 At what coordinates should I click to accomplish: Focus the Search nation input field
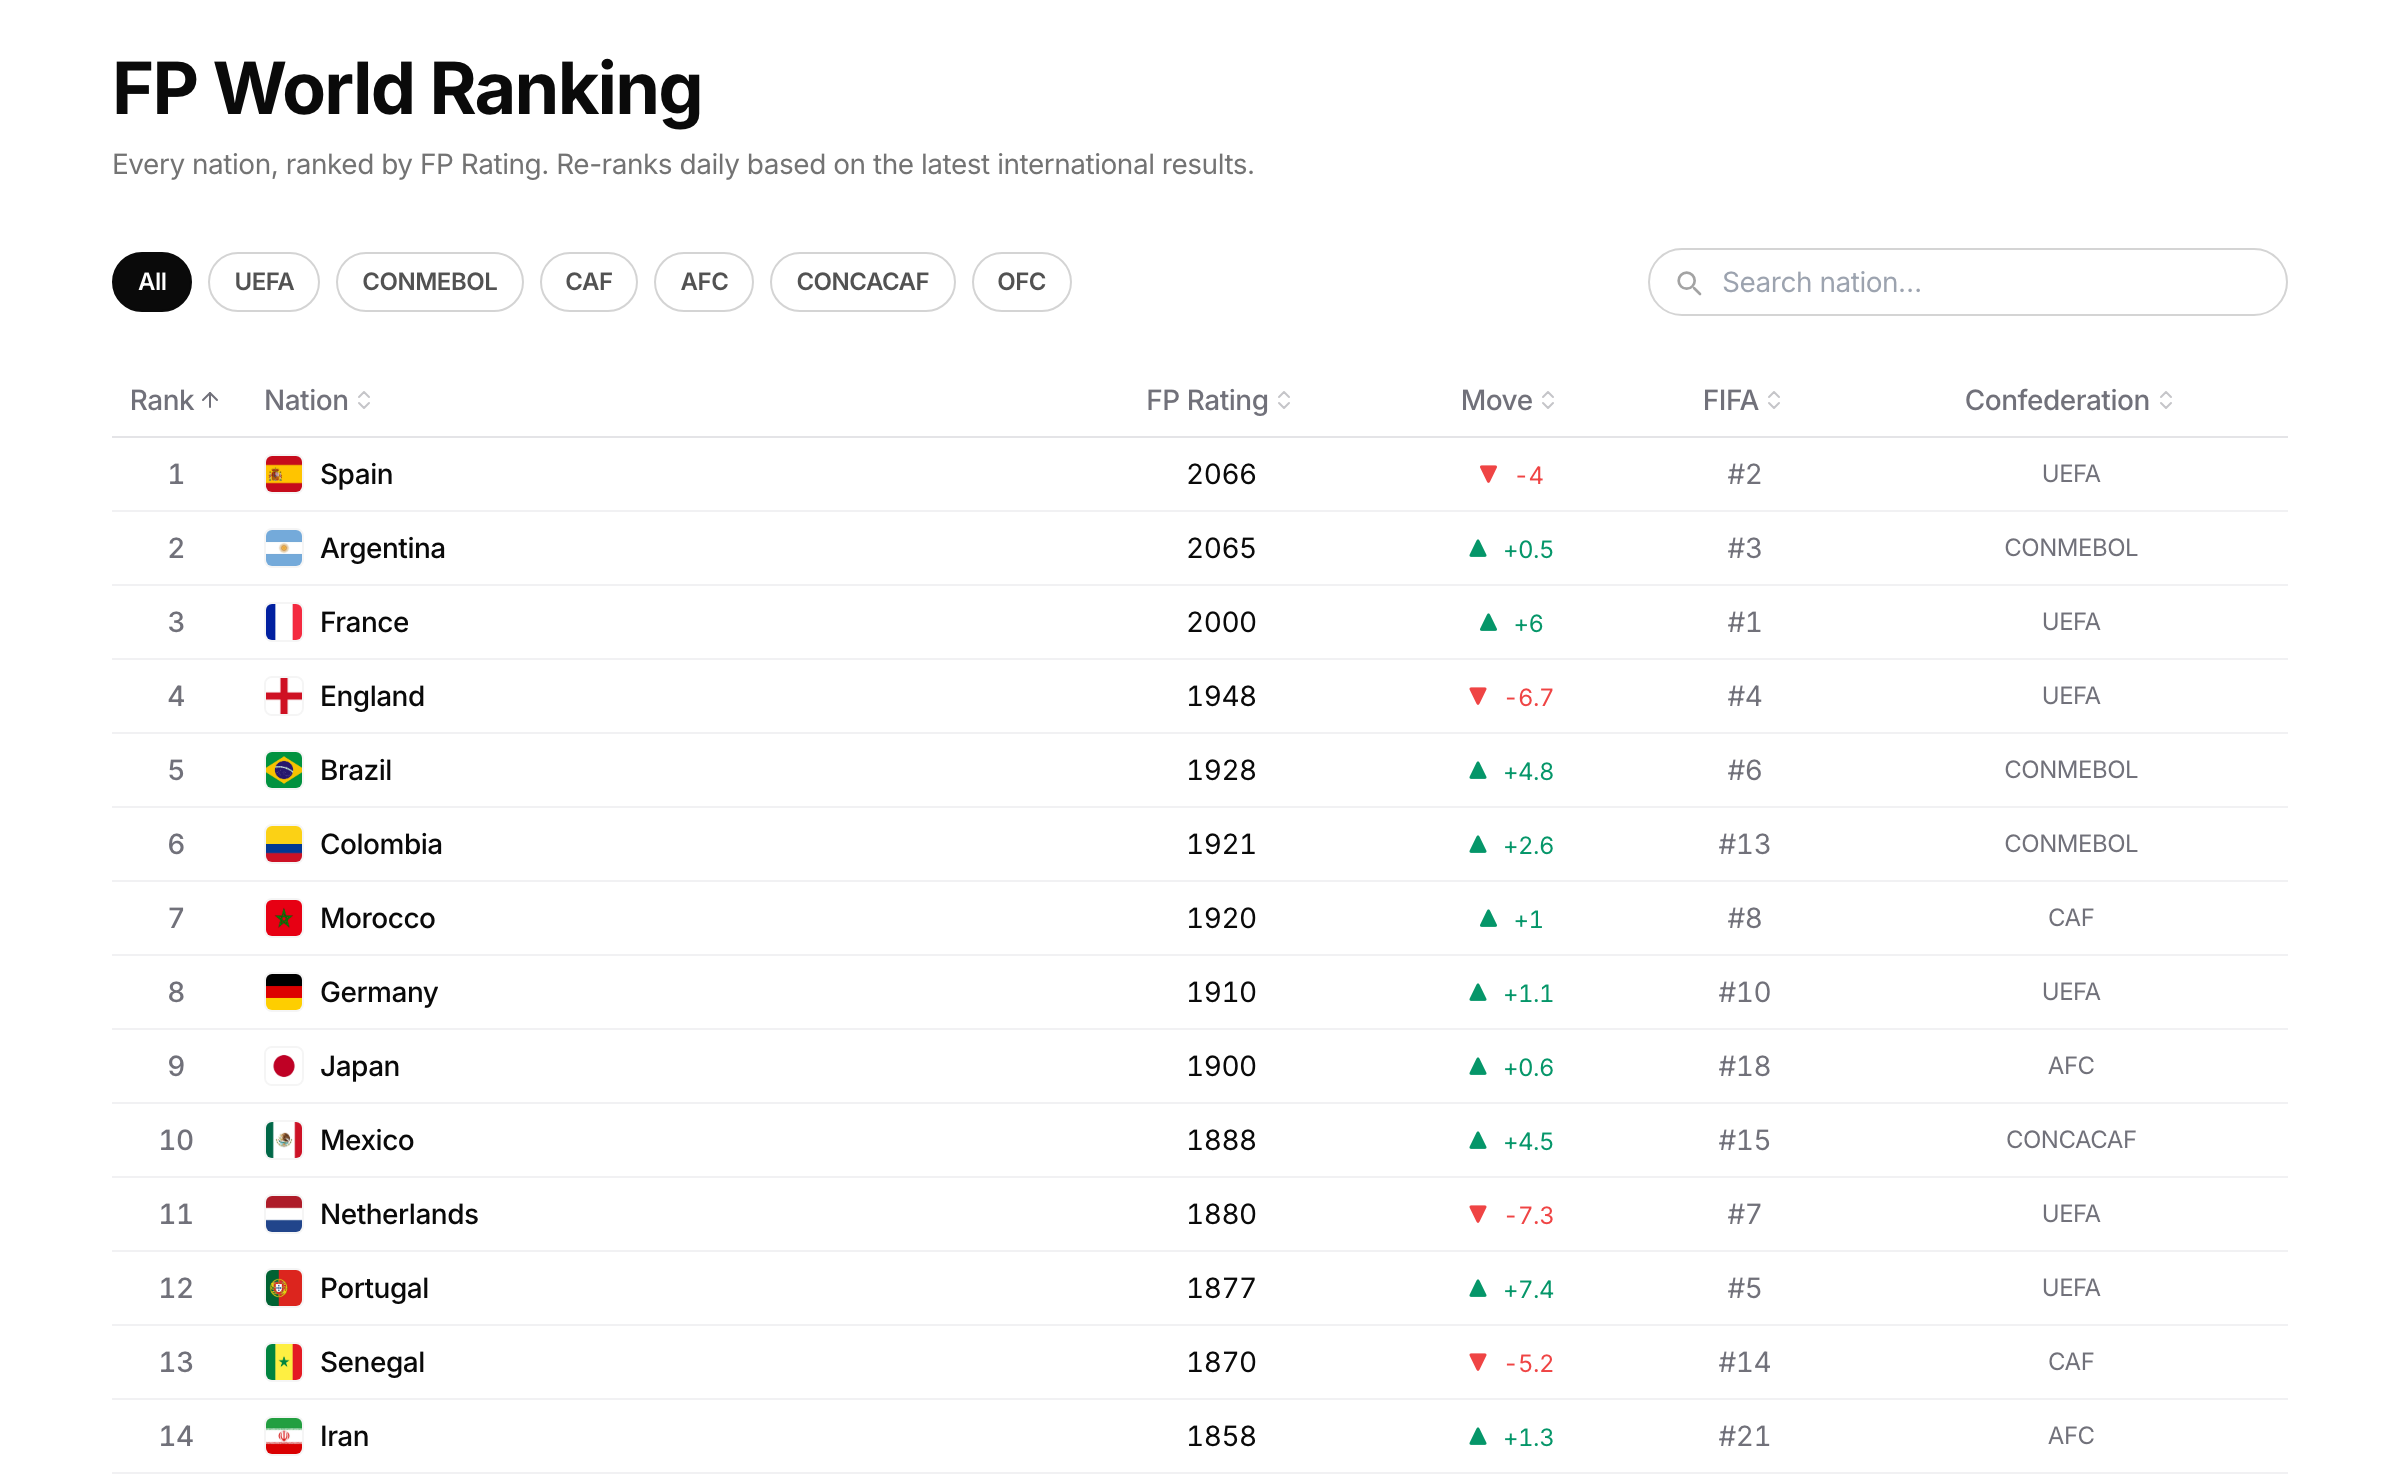click(x=1968, y=282)
